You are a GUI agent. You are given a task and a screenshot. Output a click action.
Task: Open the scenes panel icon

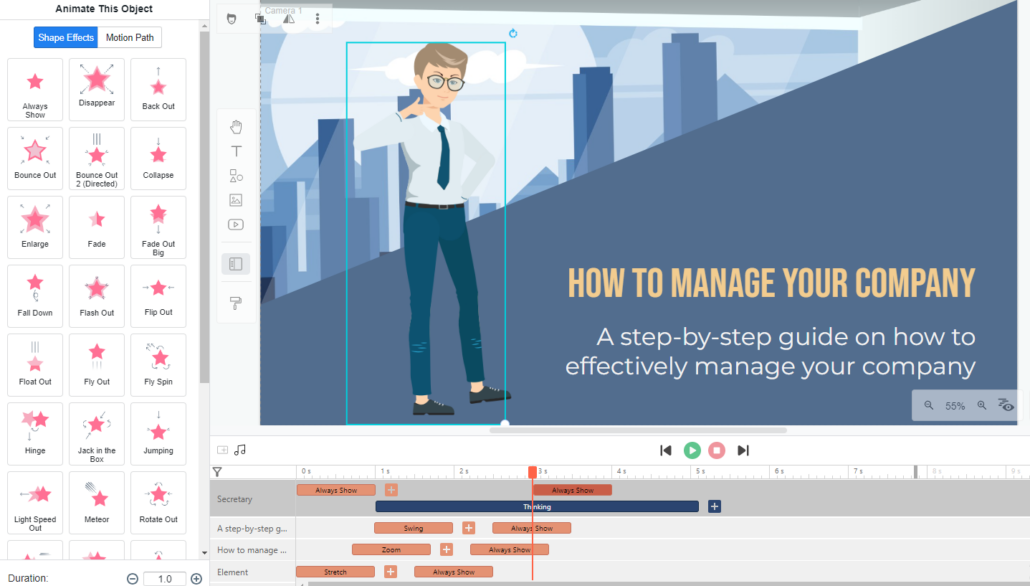pyautogui.click(x=236, y=263)
